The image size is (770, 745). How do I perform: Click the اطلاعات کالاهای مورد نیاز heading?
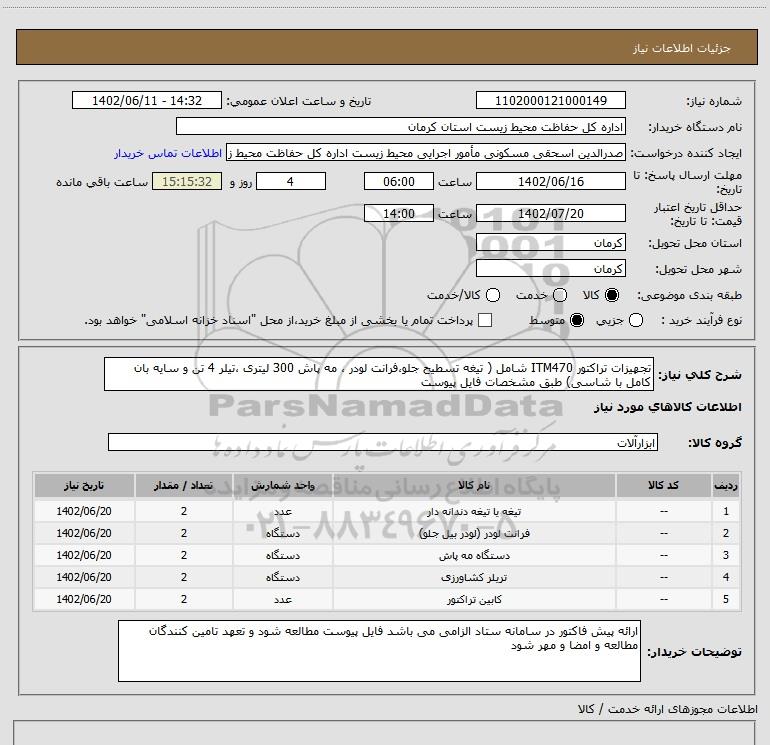pos(668,407)
